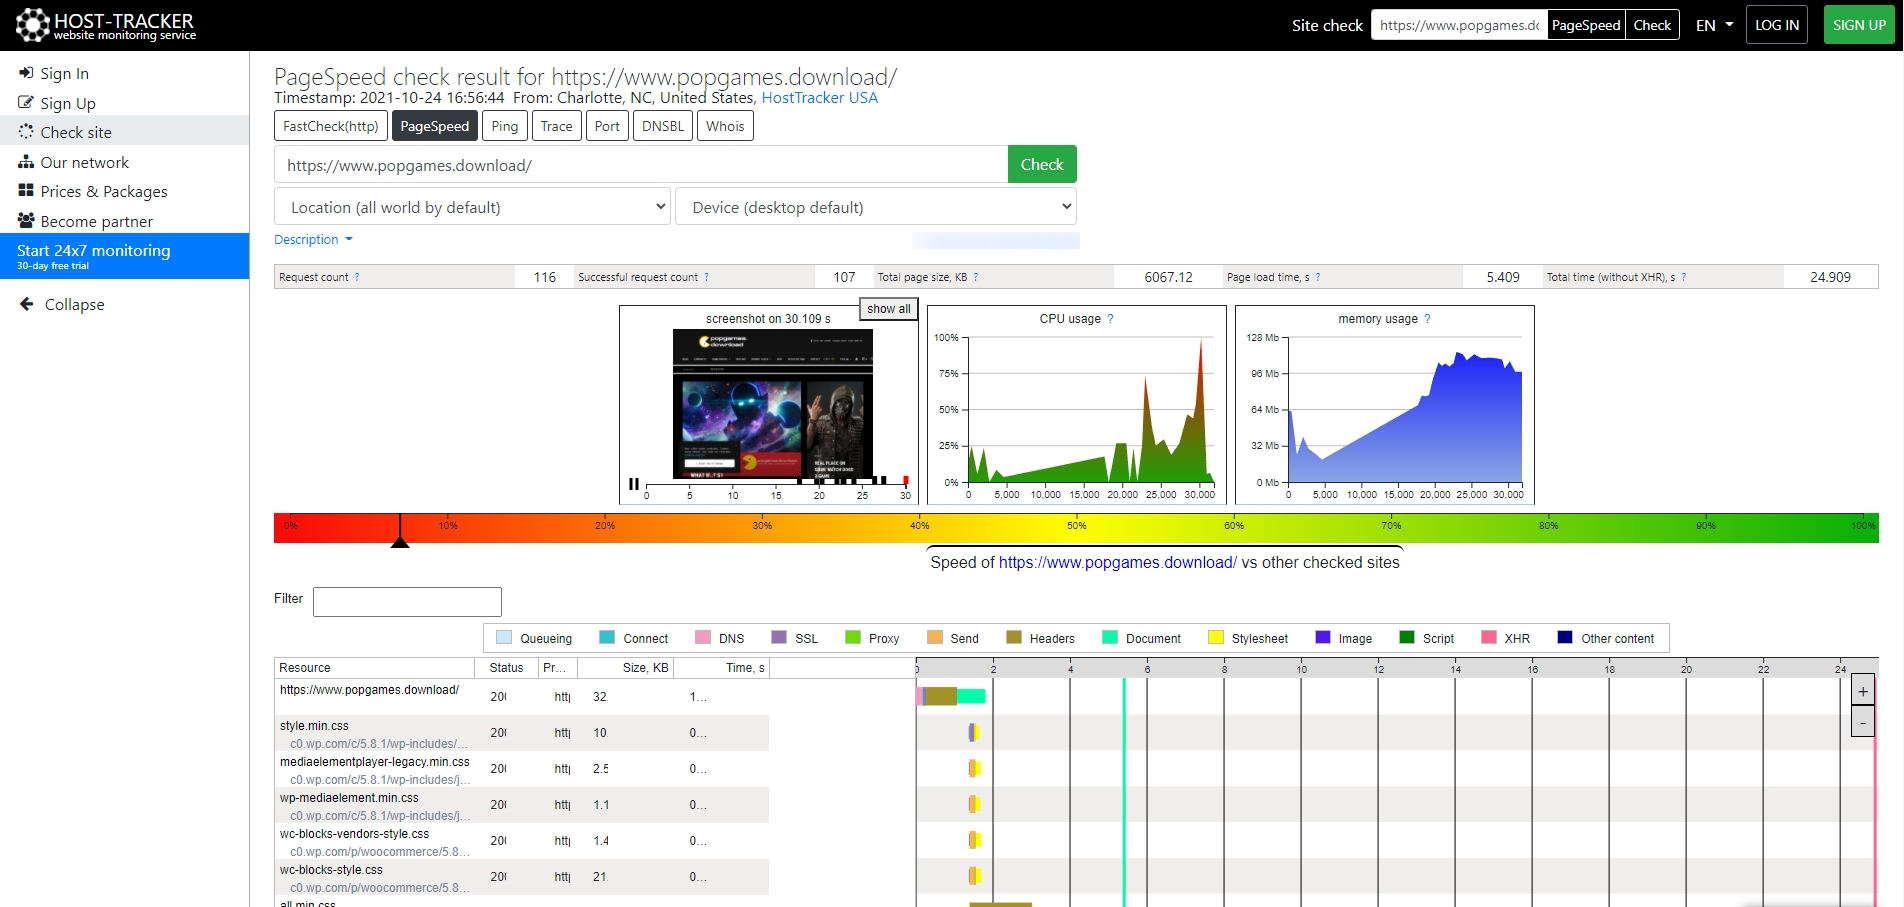
Task: Expand the Description section
Action: pos(313,240)
